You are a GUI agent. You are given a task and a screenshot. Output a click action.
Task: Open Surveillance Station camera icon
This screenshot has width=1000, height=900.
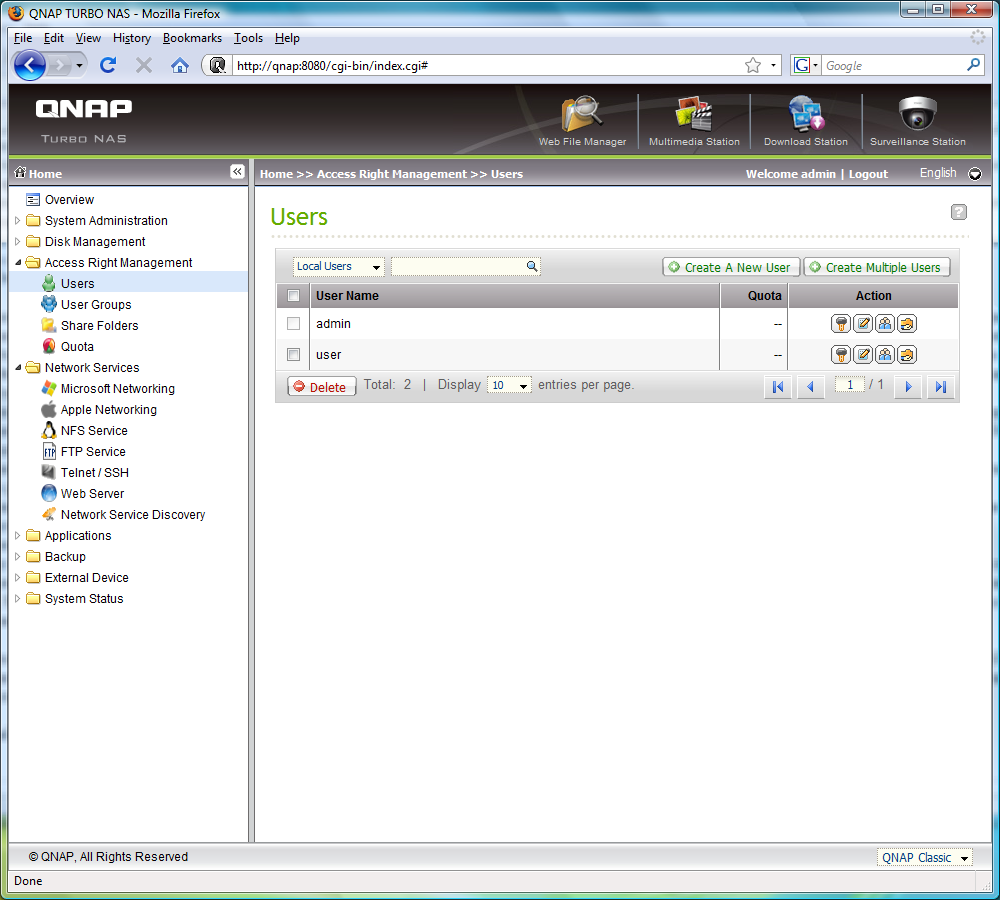pyautogui.click(x=918, y=114)
